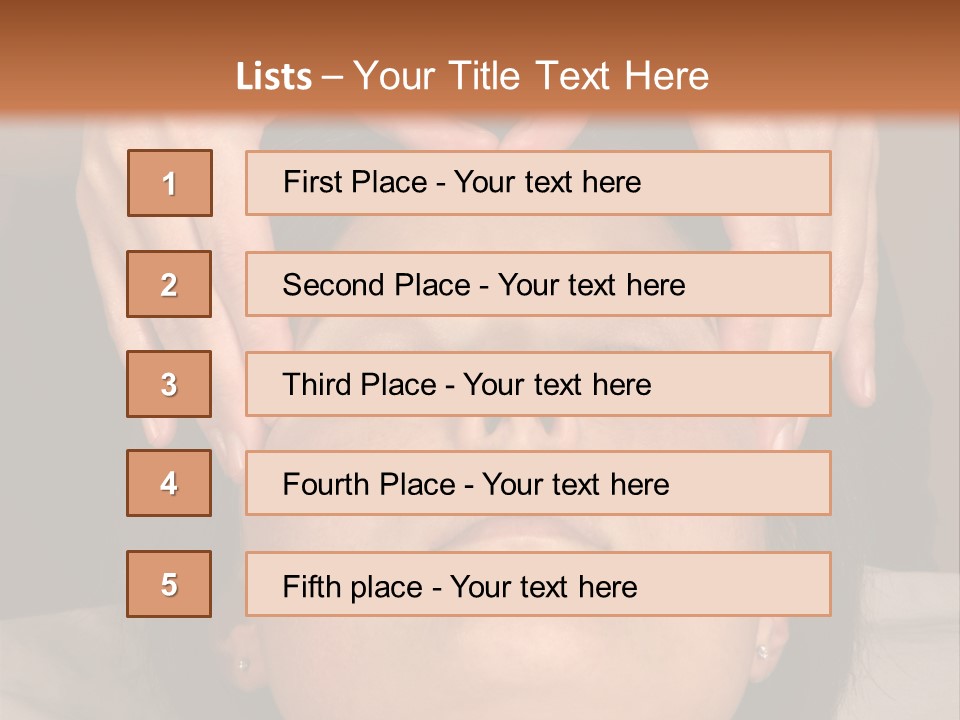This screenshot has height=720, width=960.
Task: Select the number 4 box
Action: click(x=170, y=483)
